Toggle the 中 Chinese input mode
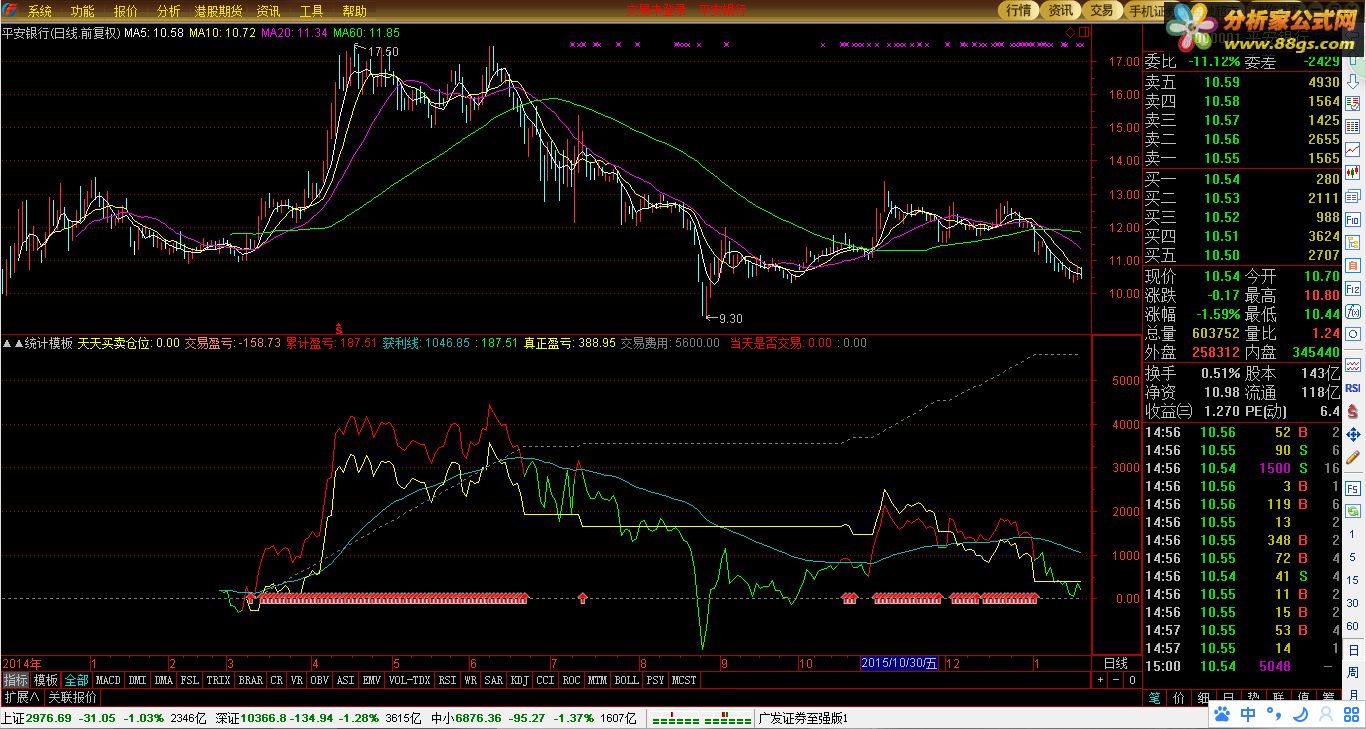Viewport: 1366px width, 729px height. 1249,714
